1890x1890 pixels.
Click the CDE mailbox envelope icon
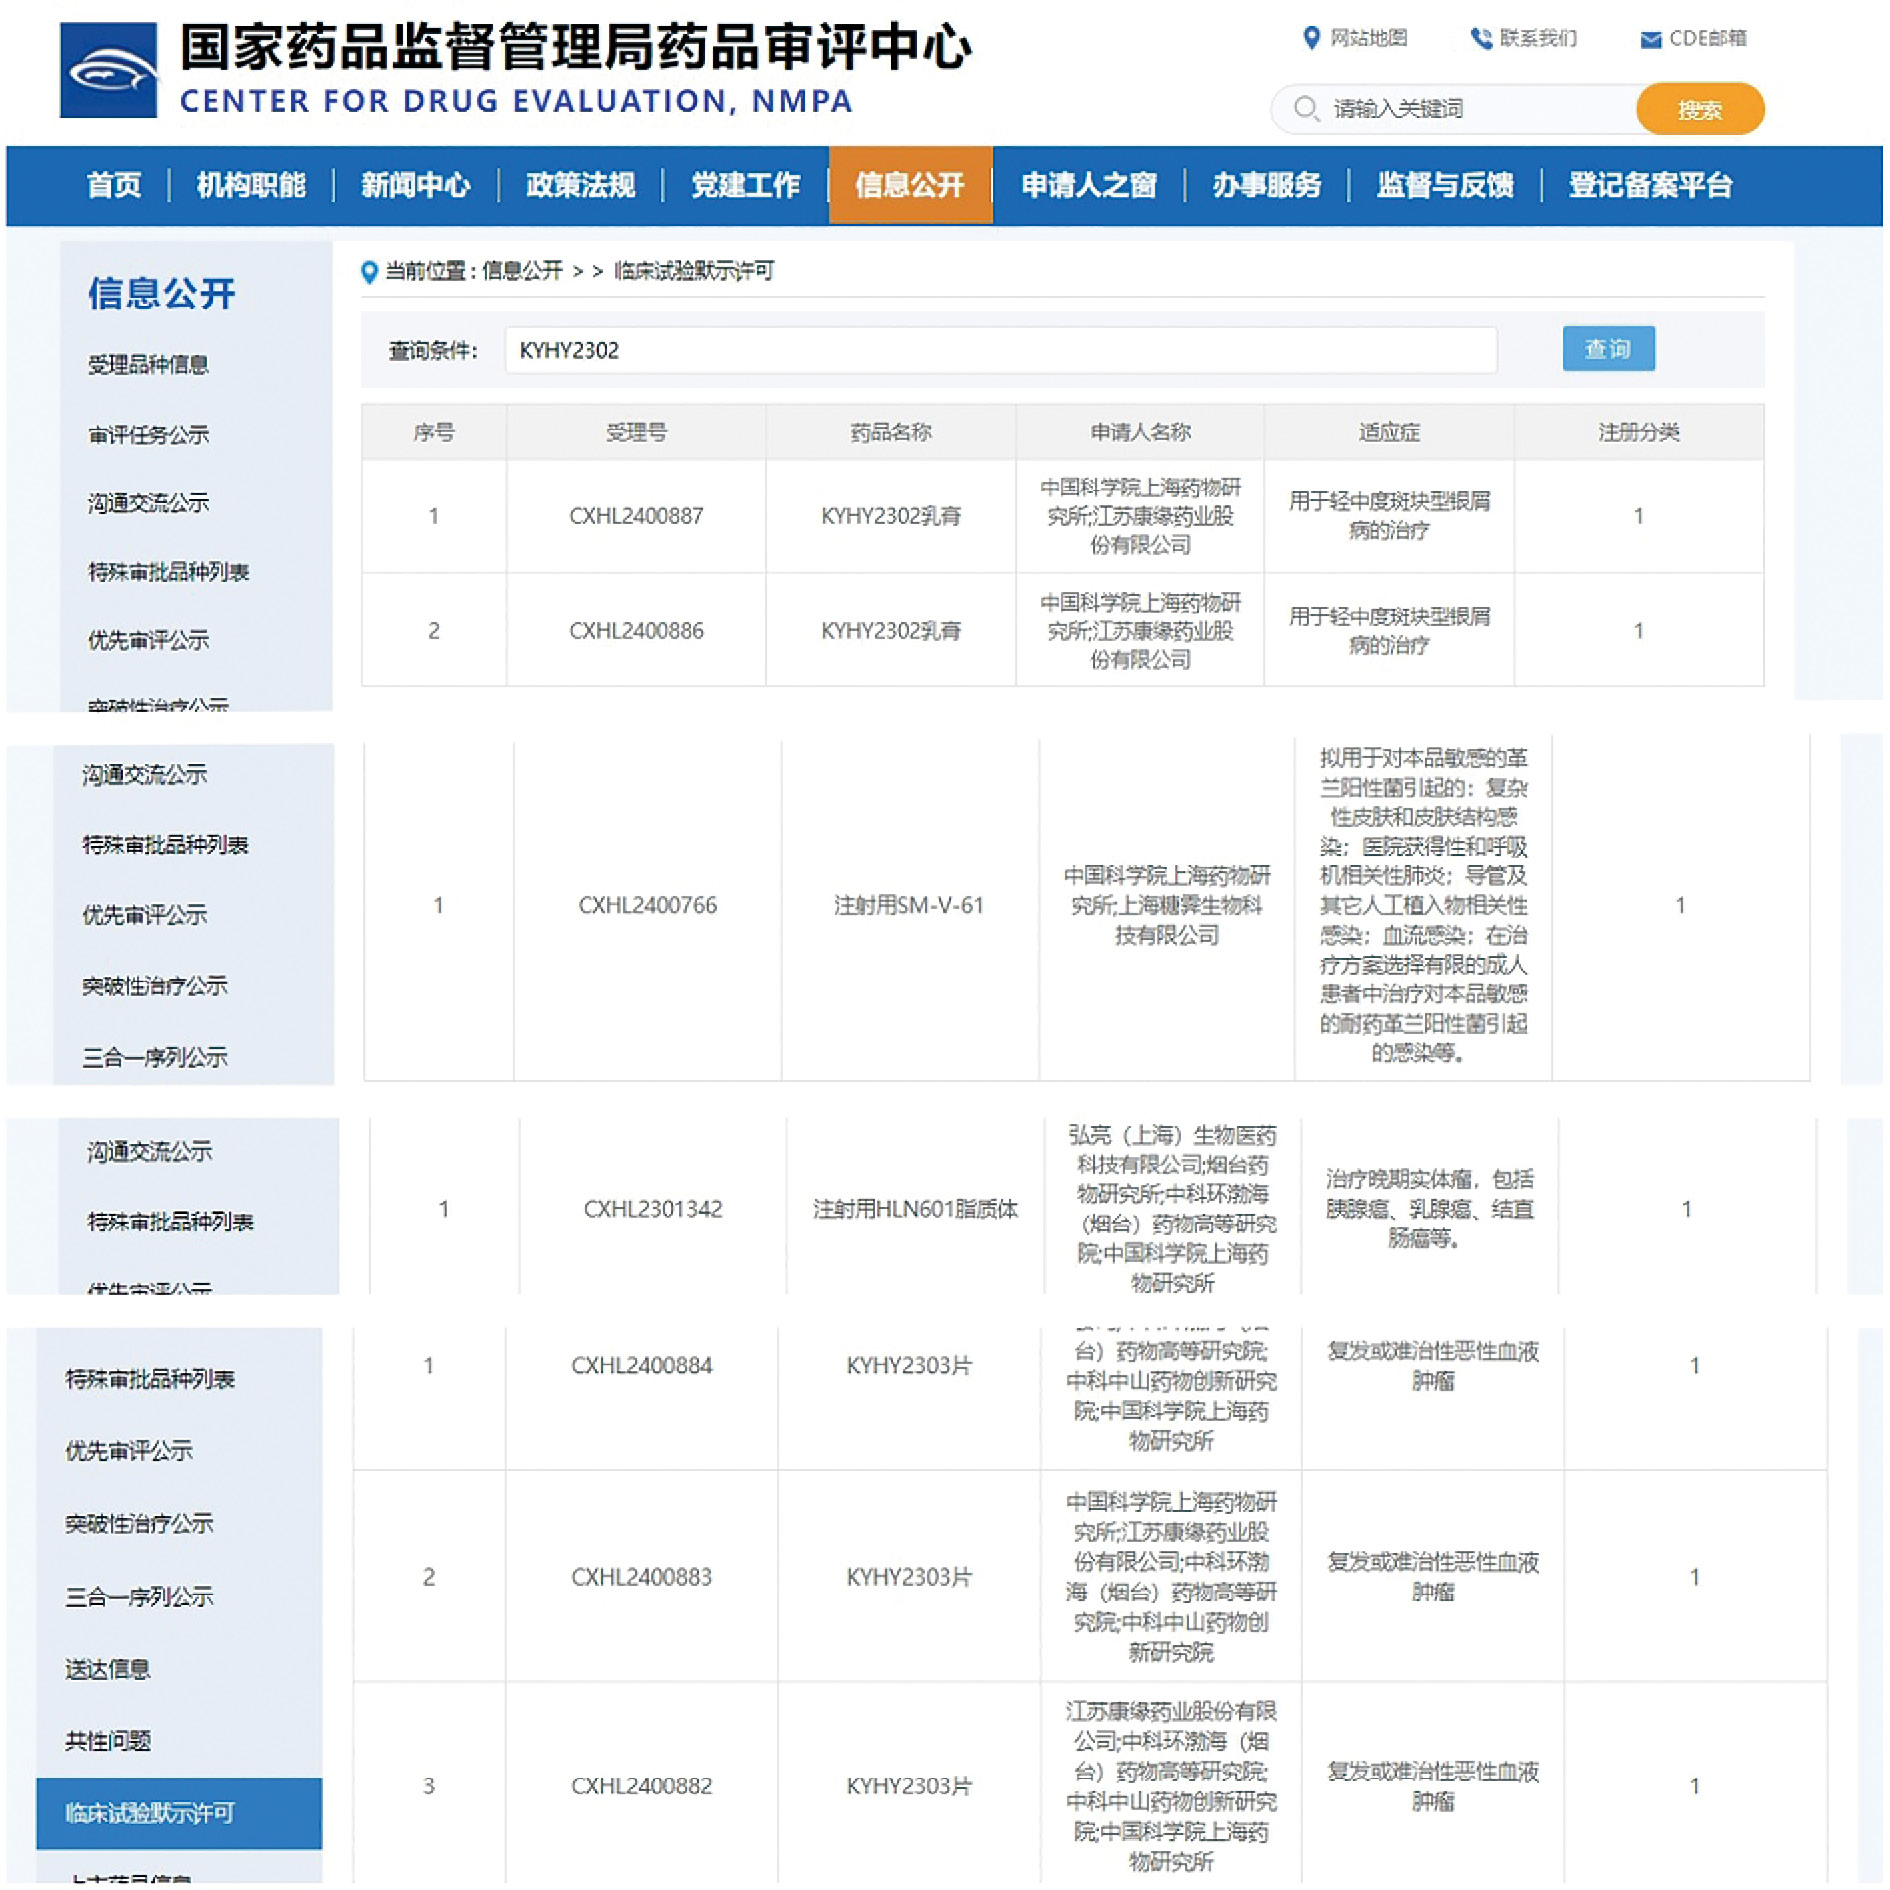coord(1650,39)
